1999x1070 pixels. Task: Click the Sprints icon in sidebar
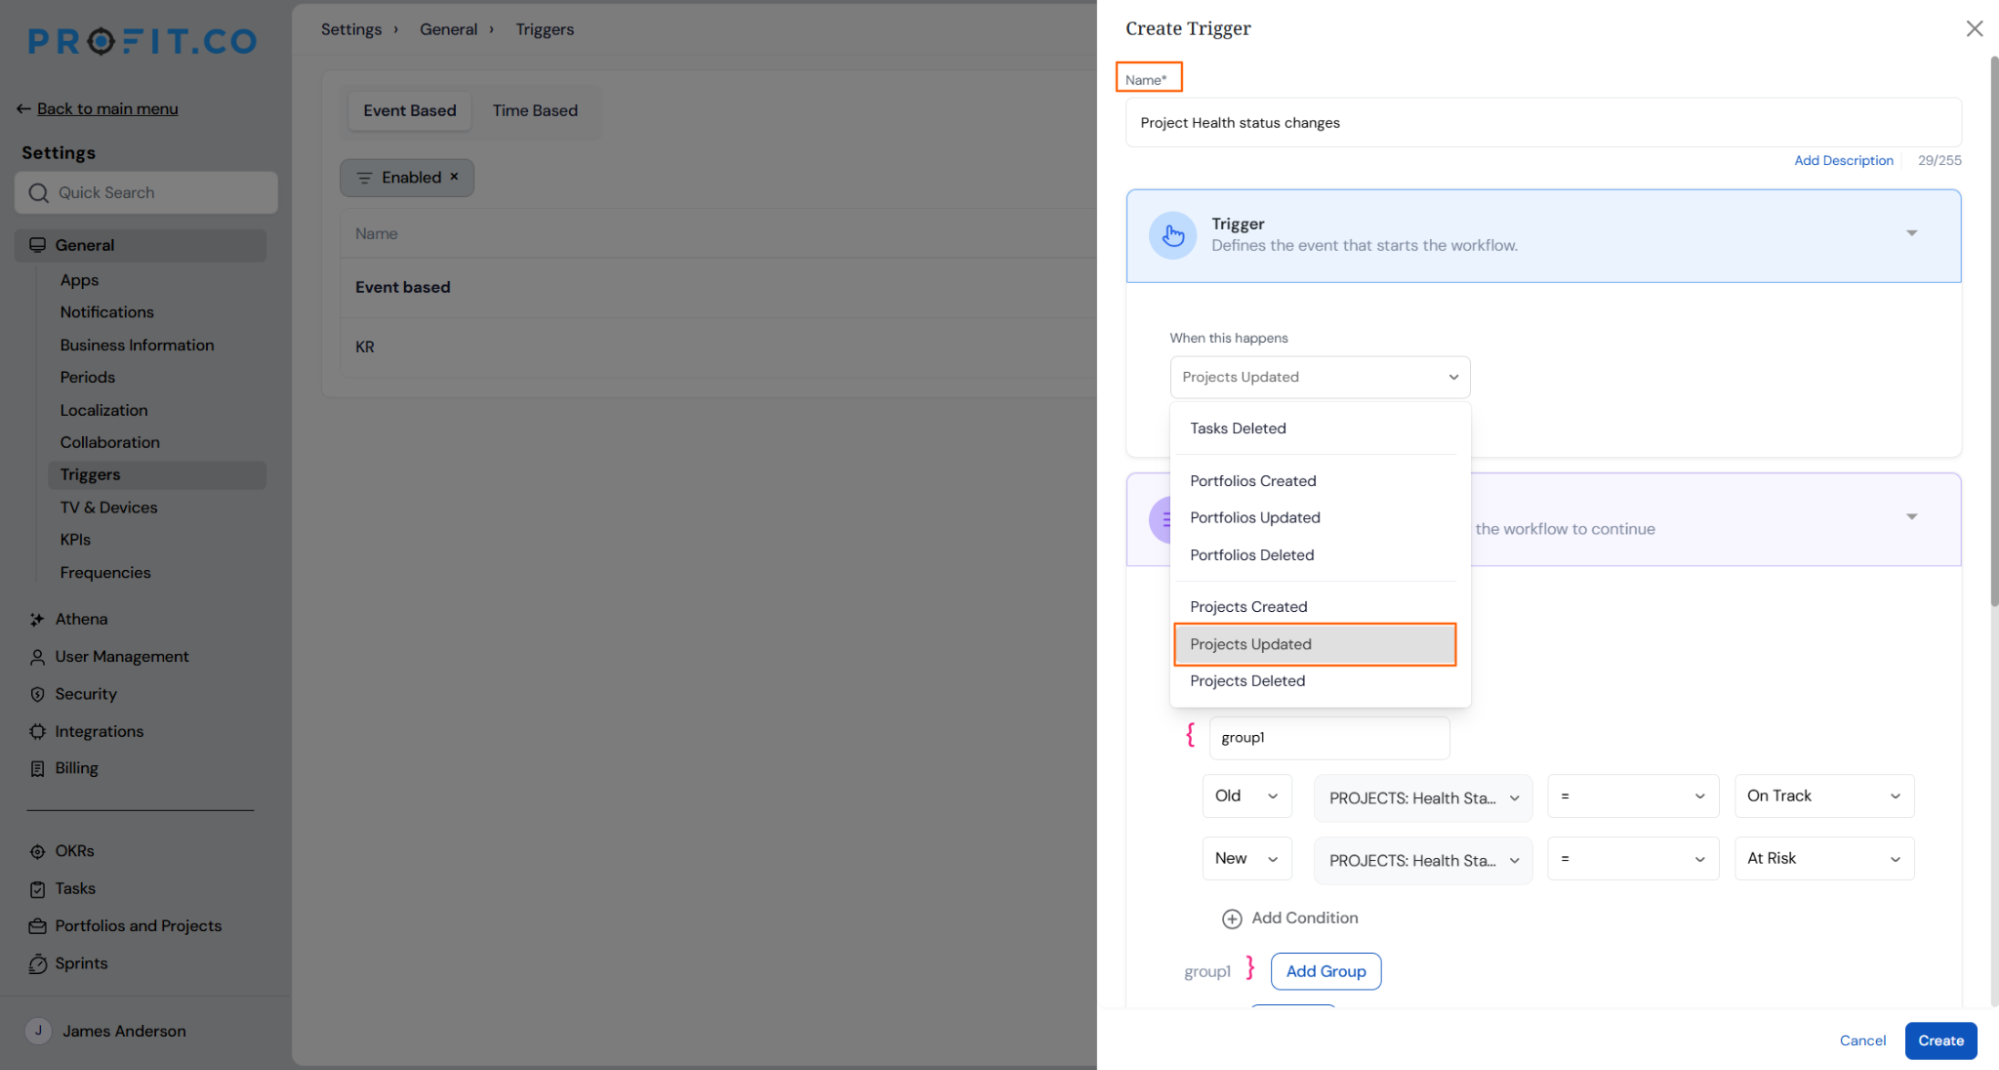pos(37,964)
